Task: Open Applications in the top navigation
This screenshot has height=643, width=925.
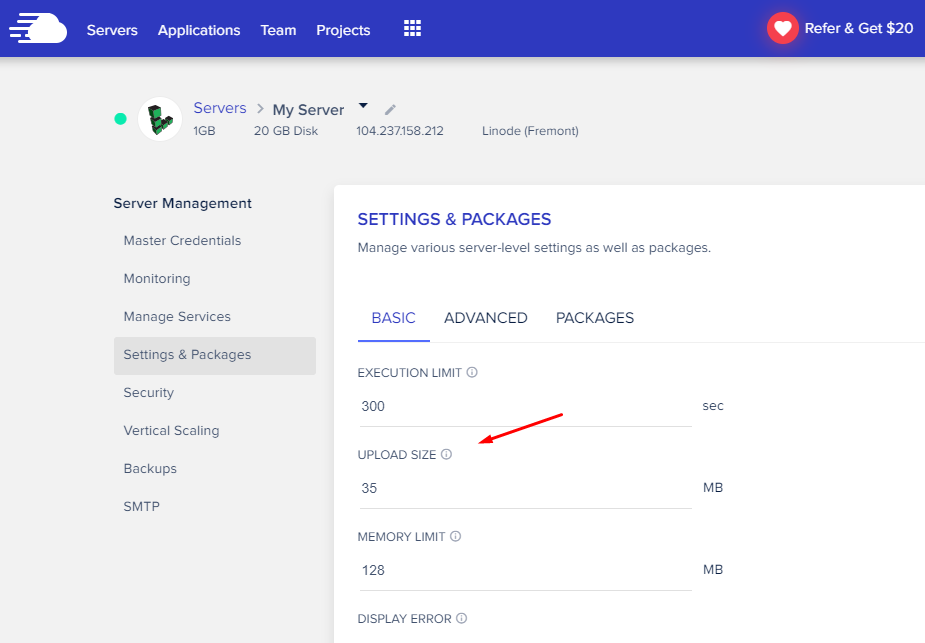Action: 199,30
